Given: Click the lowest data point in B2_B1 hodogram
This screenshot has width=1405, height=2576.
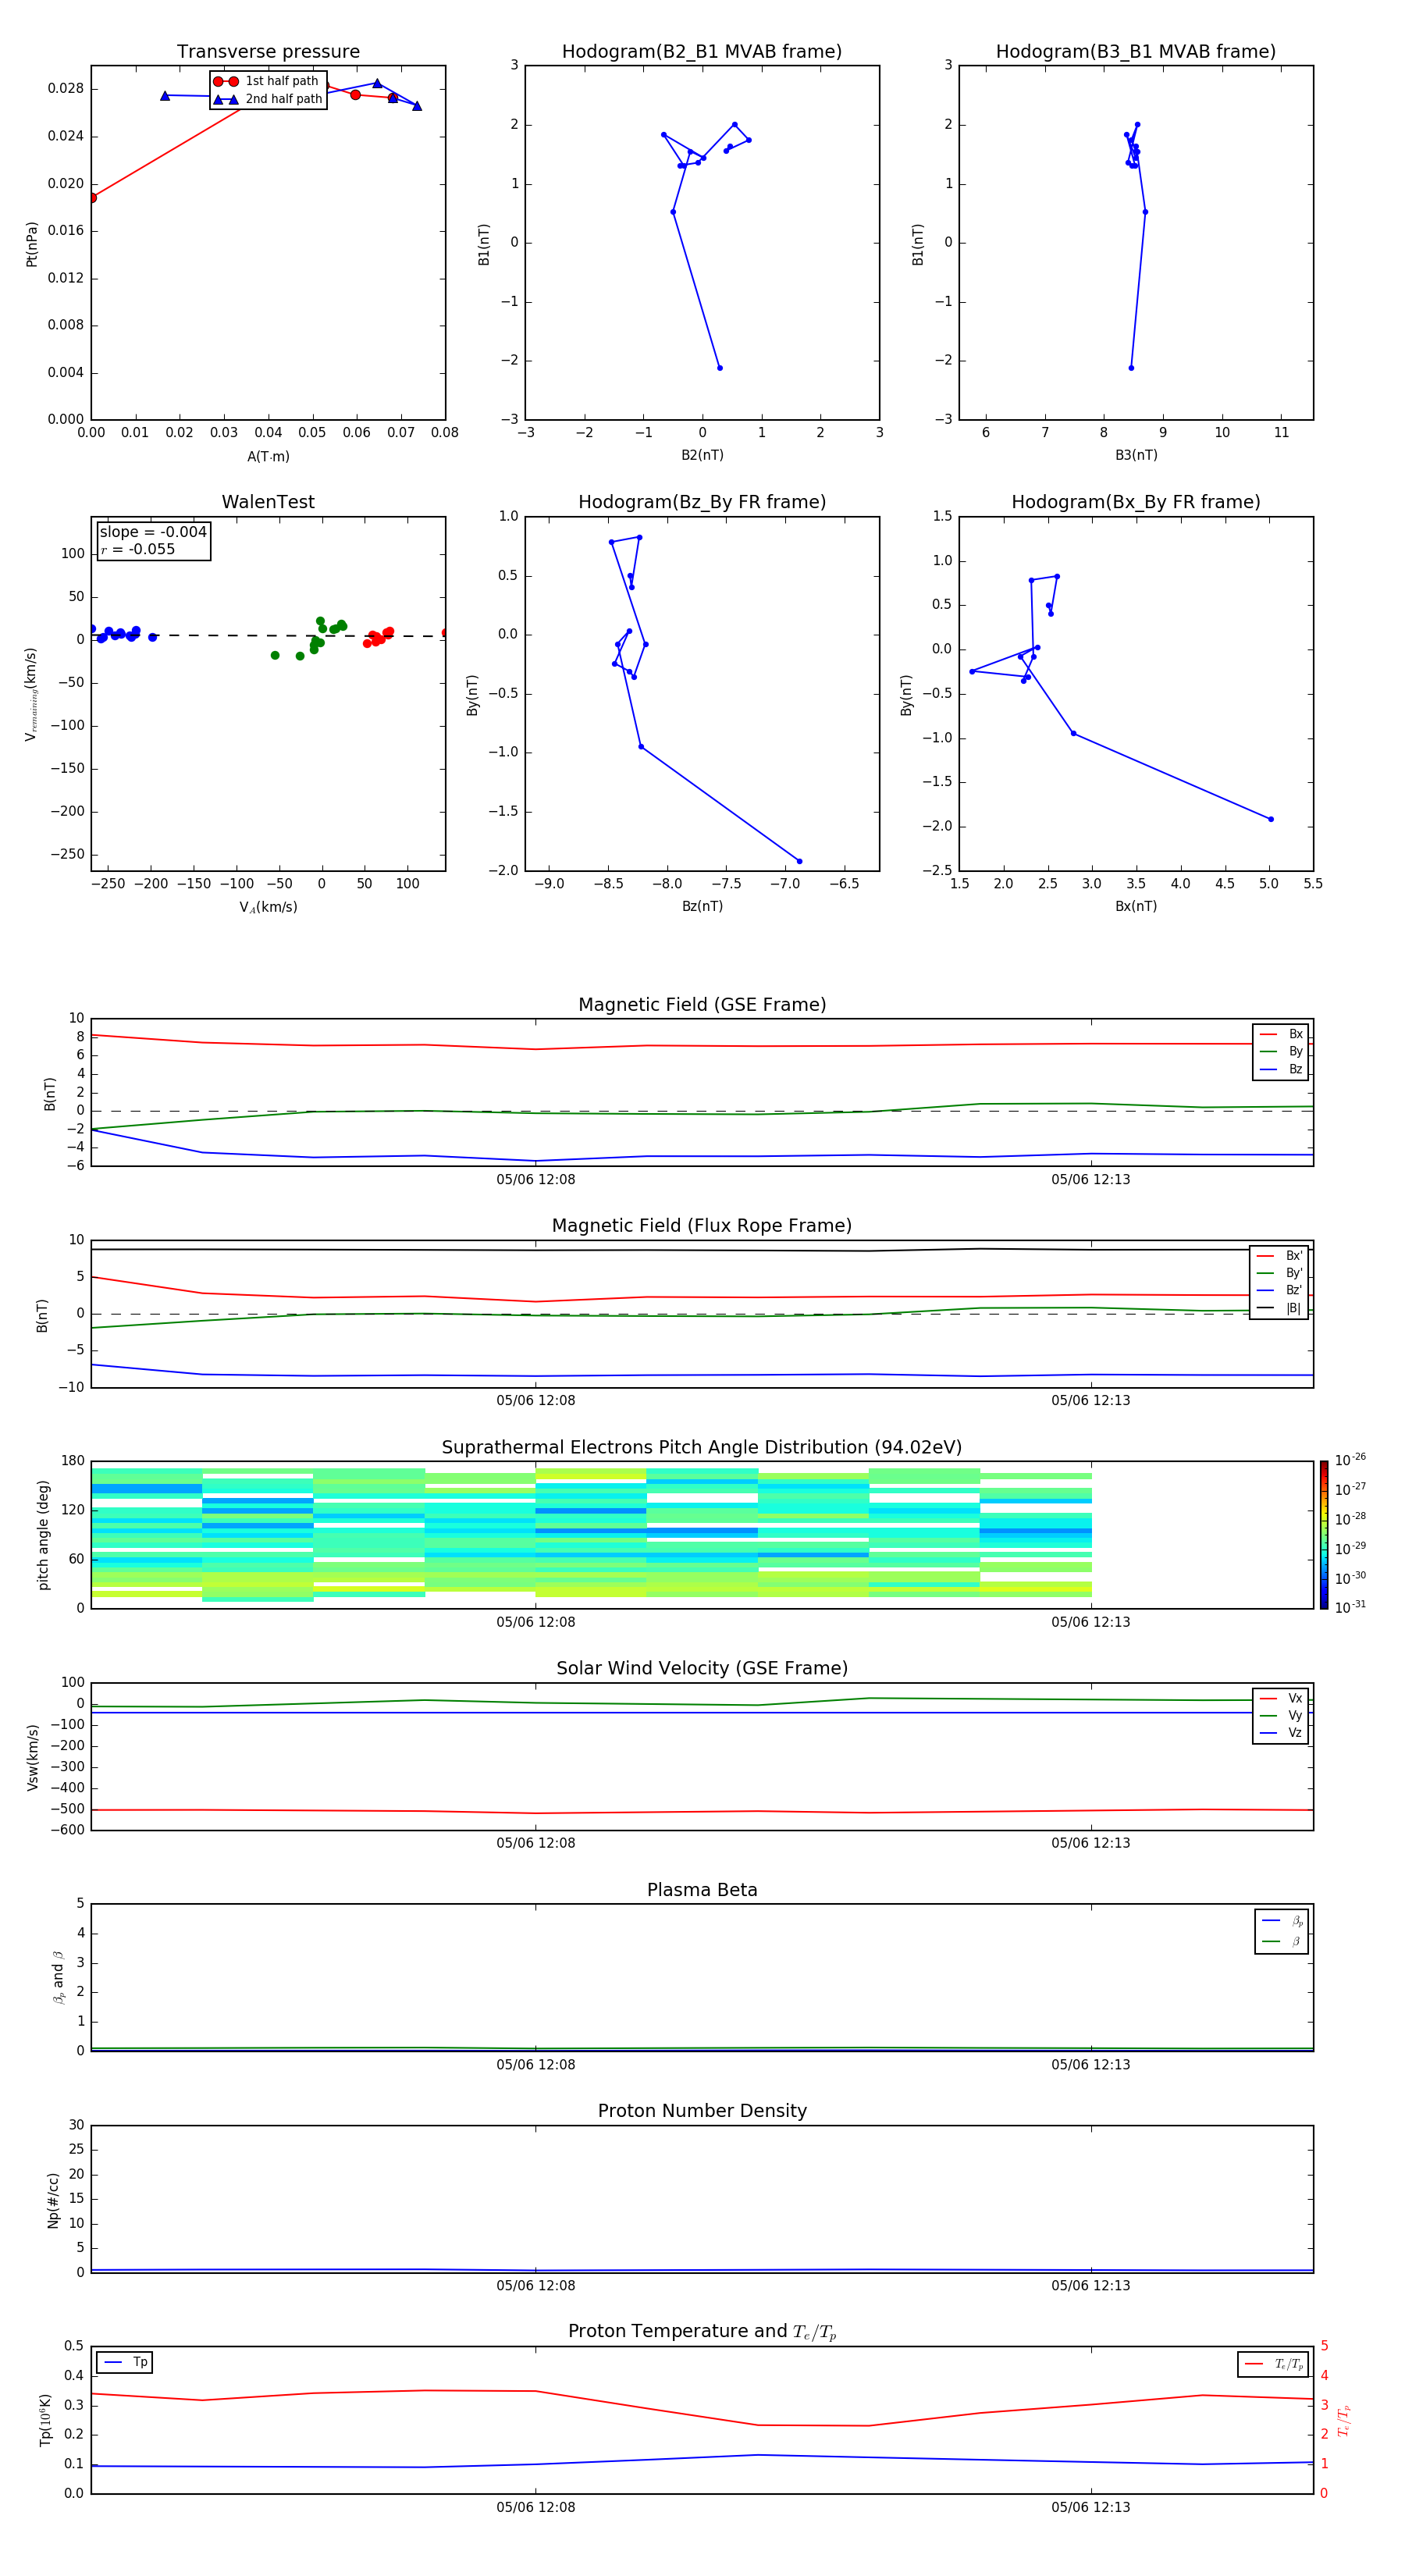Looking at the screenshot, I should pyautogui.click(x=719, y=368).
